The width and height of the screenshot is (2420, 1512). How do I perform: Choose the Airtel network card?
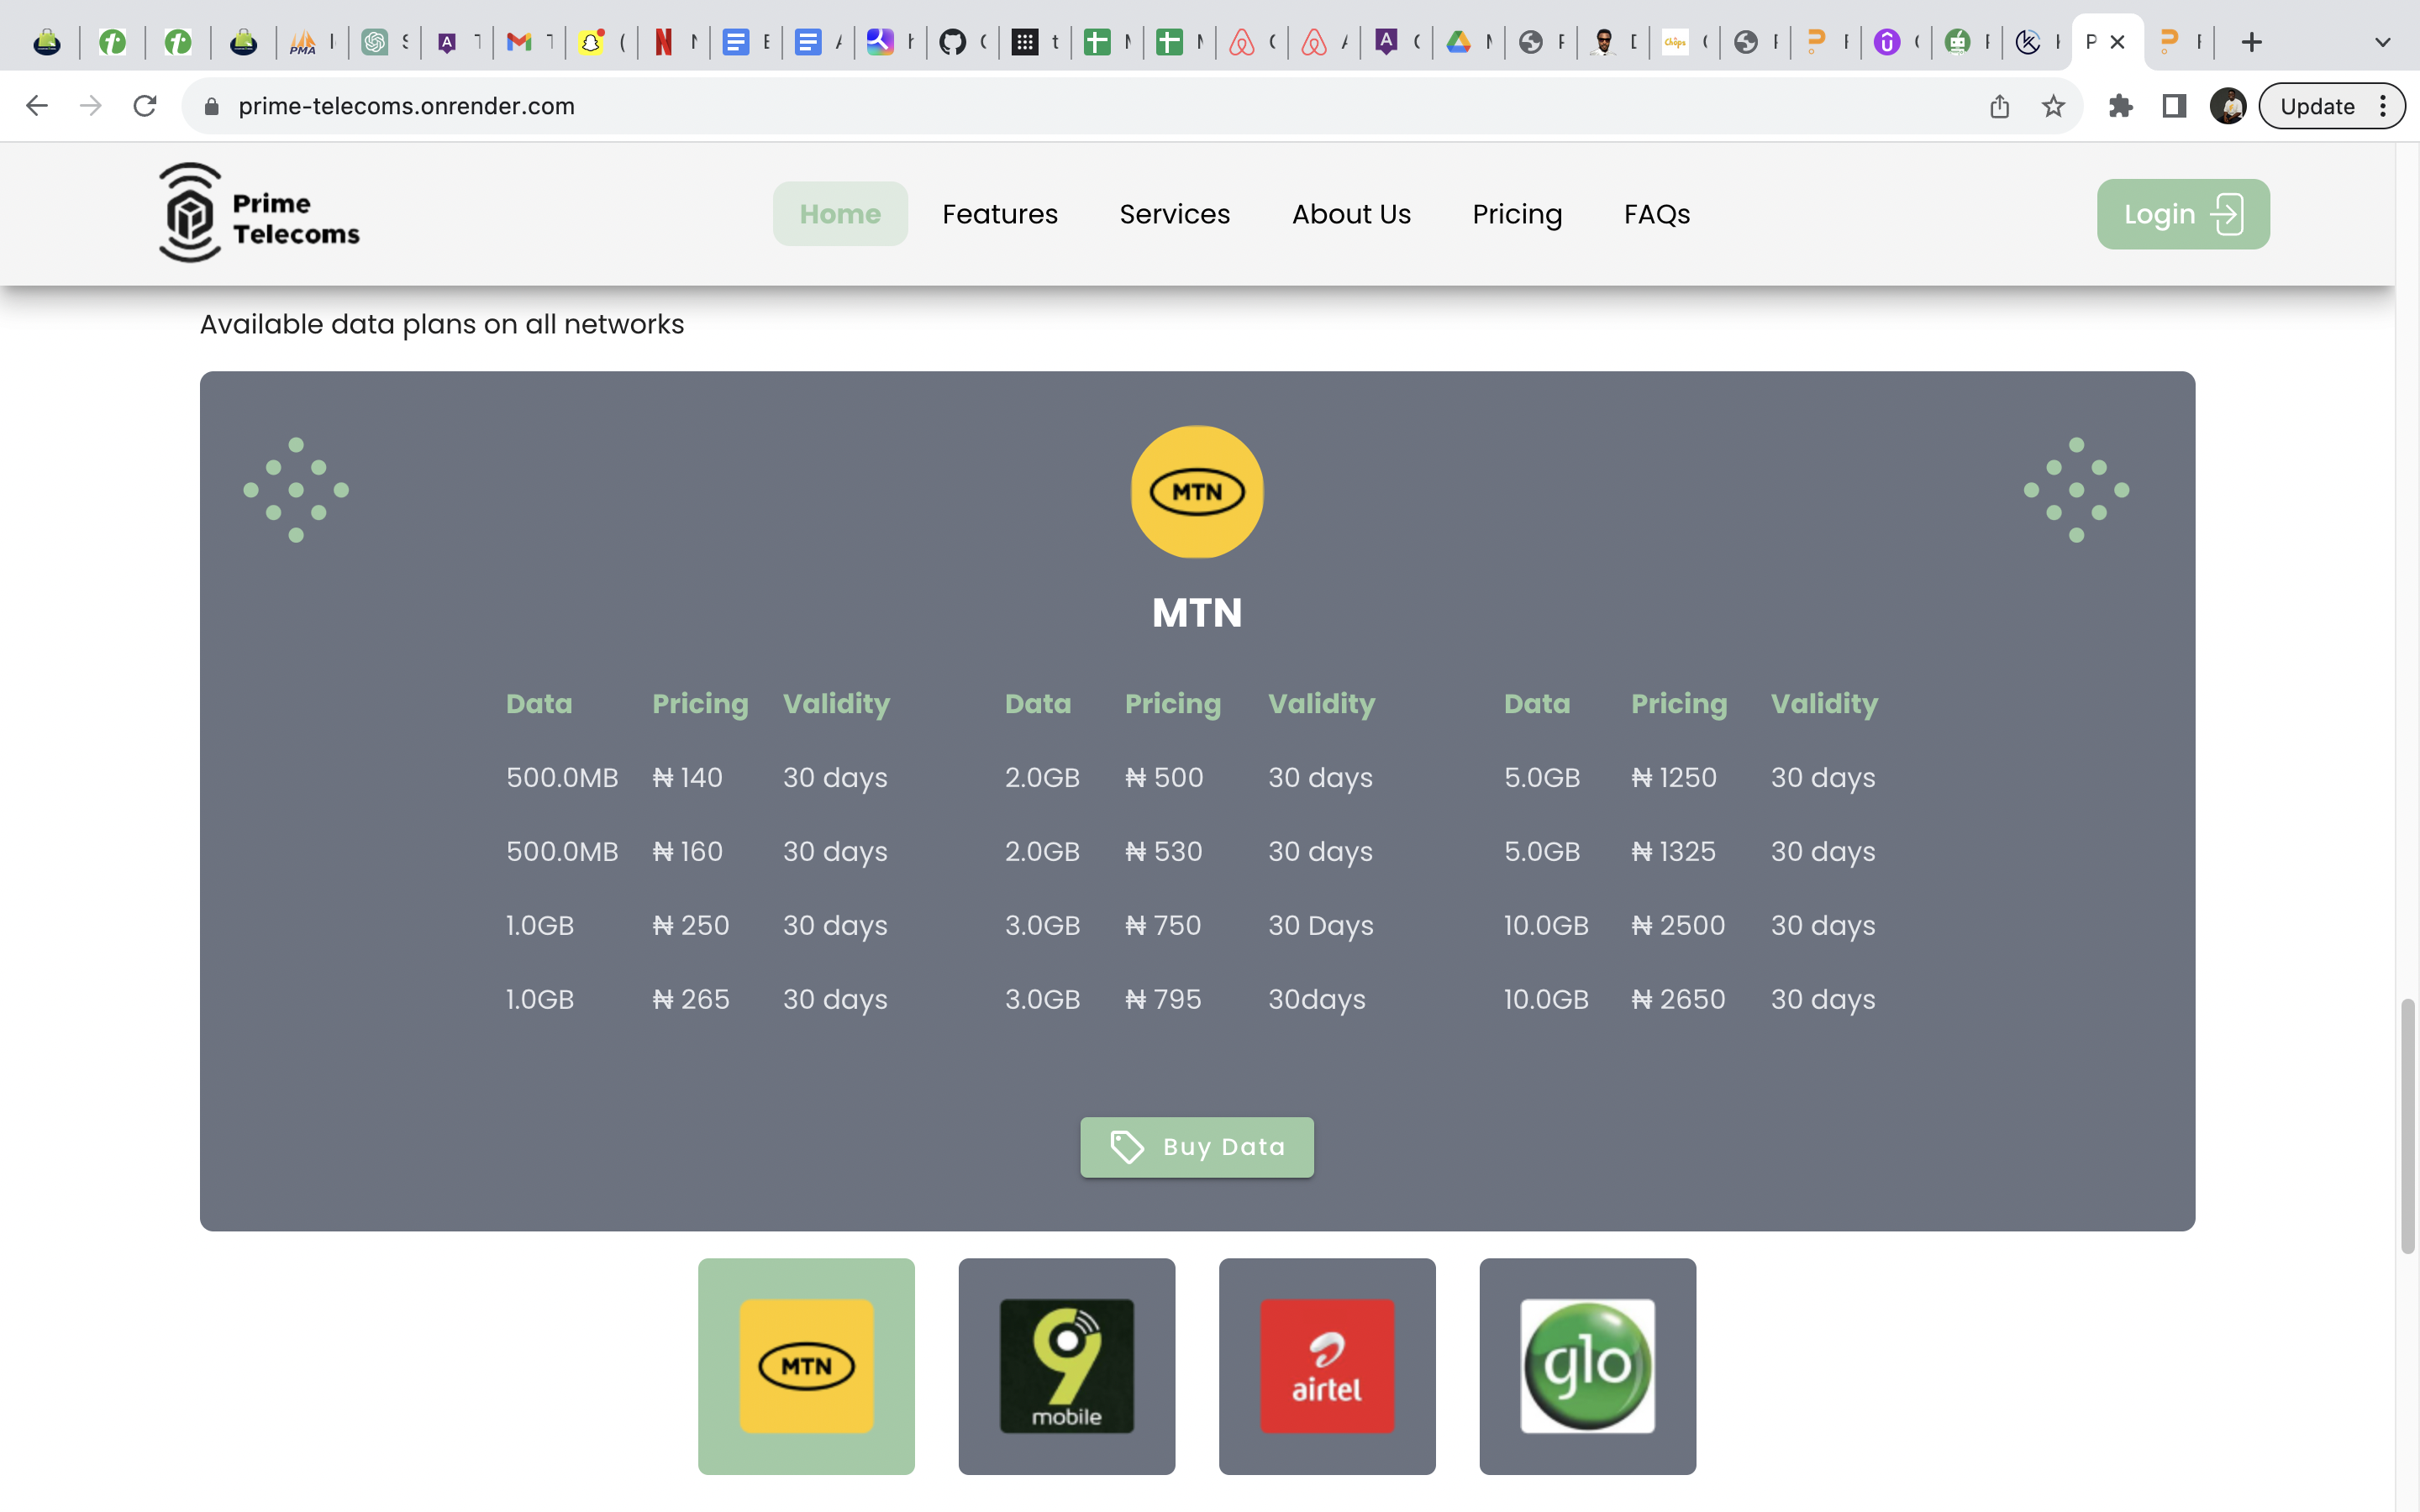1327,1366
